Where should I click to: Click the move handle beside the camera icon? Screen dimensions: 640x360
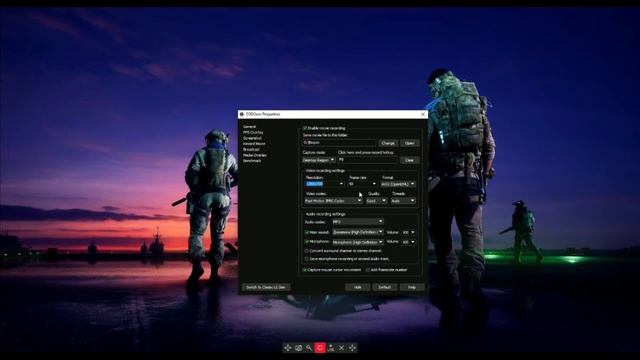pyautogui.click(x=288, y=348)
